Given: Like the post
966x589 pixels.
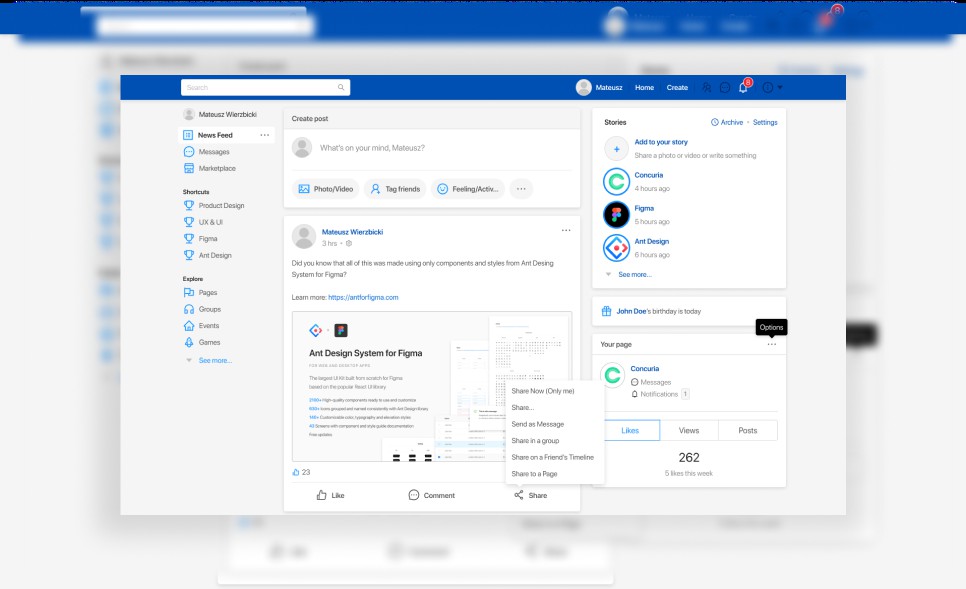Looking at the screenshot, I should [x=330, y=495].
